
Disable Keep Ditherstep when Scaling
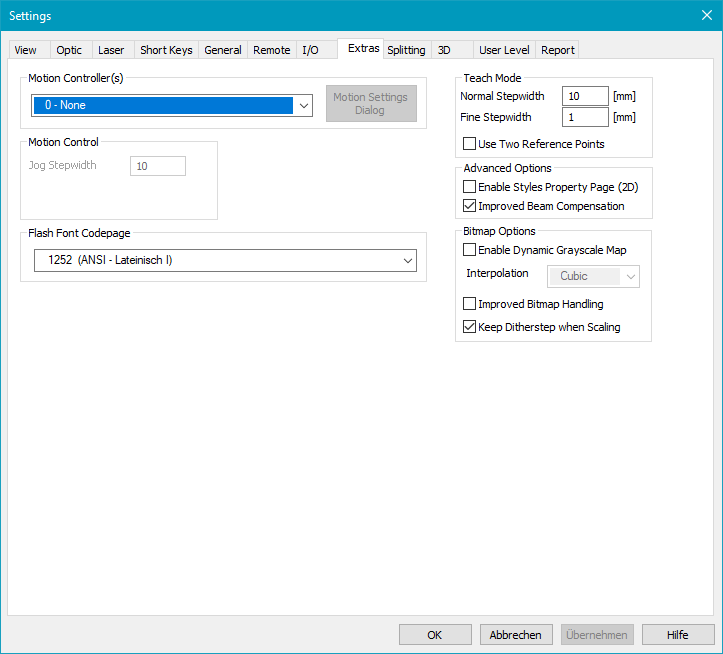[470, 327]
